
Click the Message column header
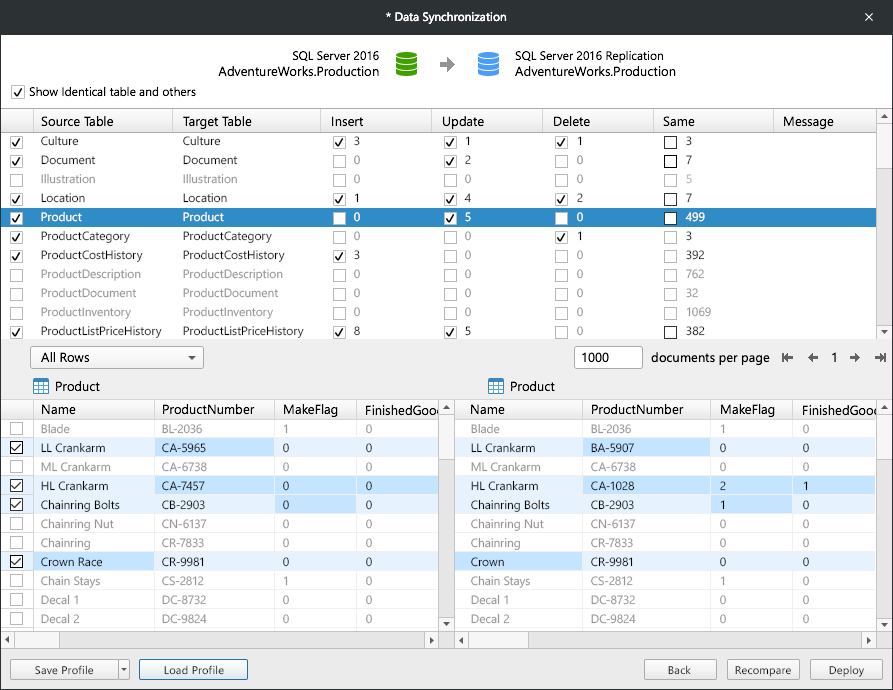[824, 121]
